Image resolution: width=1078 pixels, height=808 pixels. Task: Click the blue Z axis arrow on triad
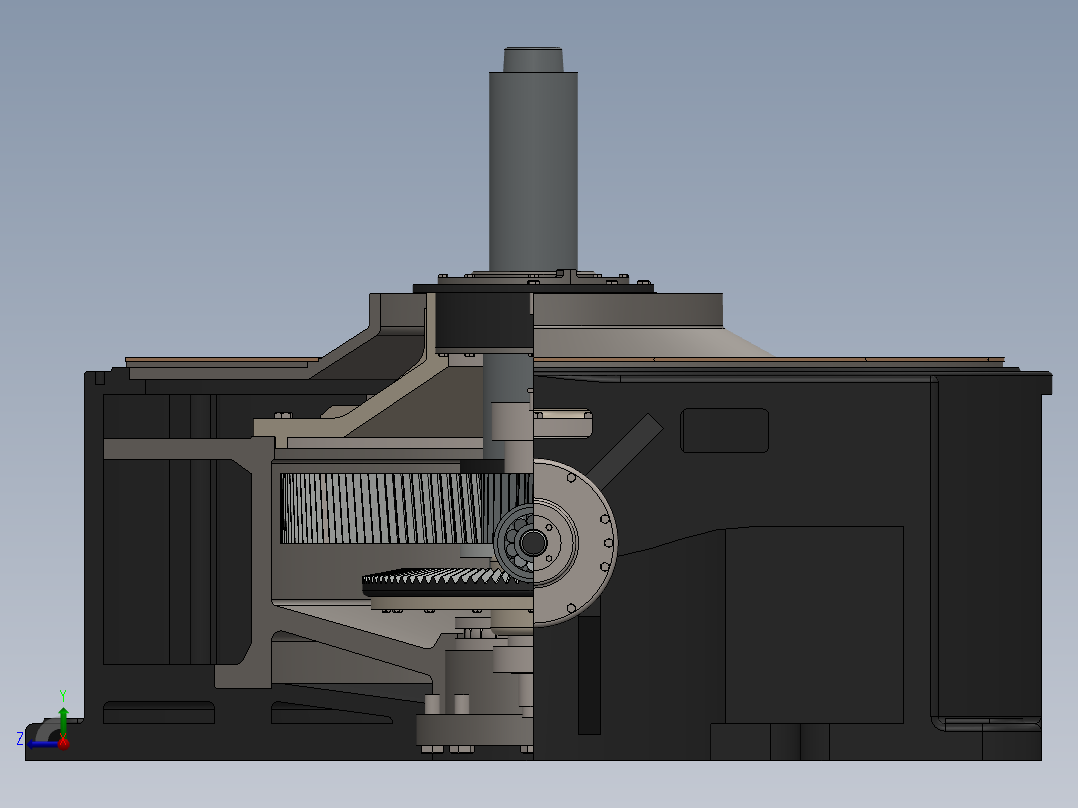tap(41, 744)
